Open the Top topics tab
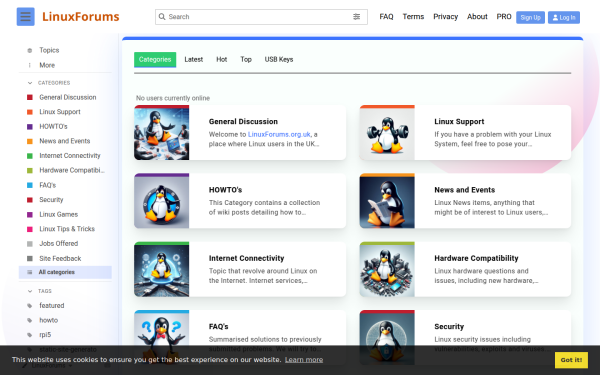Screen dimensions: 600x375 [246, 60]
